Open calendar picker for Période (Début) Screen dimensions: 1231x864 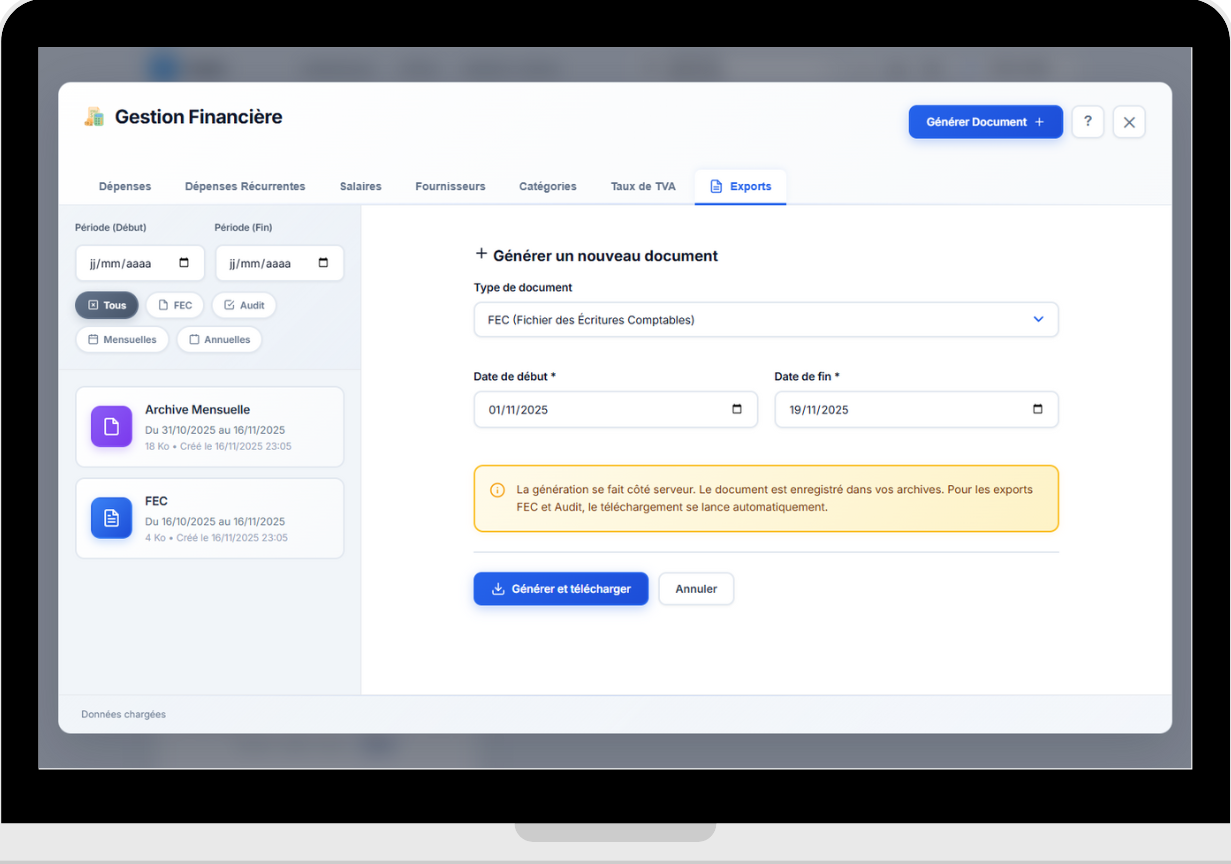(x=184, y=263)
